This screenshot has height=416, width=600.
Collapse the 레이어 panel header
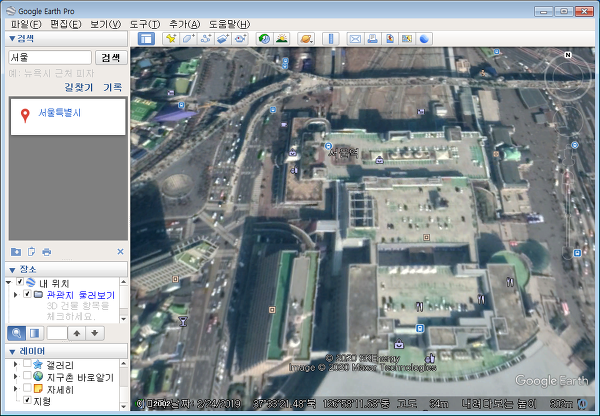(67, 351)
